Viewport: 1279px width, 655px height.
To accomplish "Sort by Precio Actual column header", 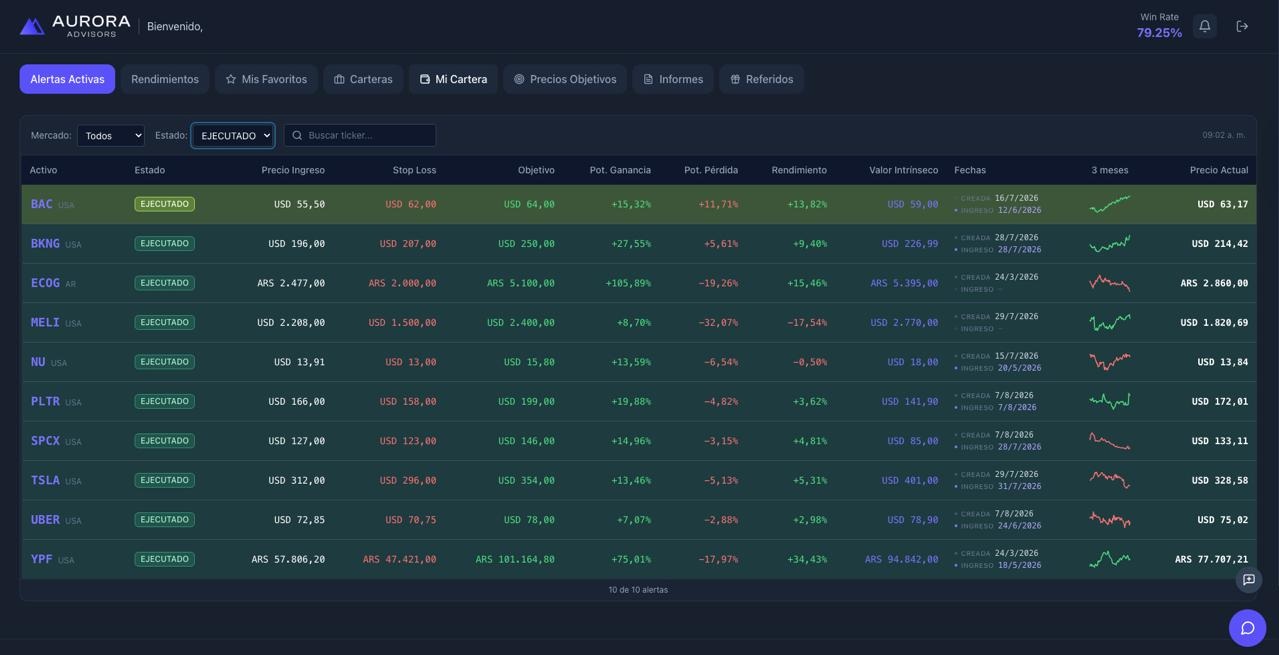I will (x=1219, y=170).
